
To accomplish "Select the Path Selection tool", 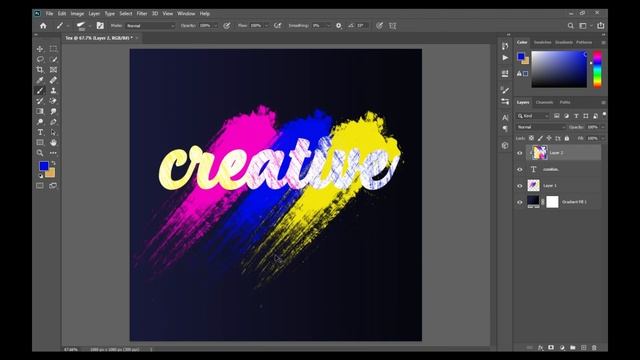I will click(x=53, y=132).
